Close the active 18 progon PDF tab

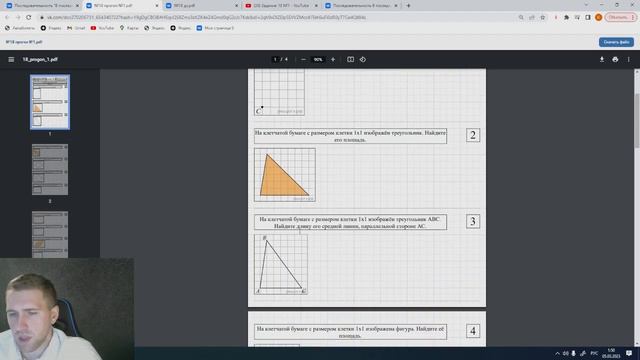click(x=157, y=6)
